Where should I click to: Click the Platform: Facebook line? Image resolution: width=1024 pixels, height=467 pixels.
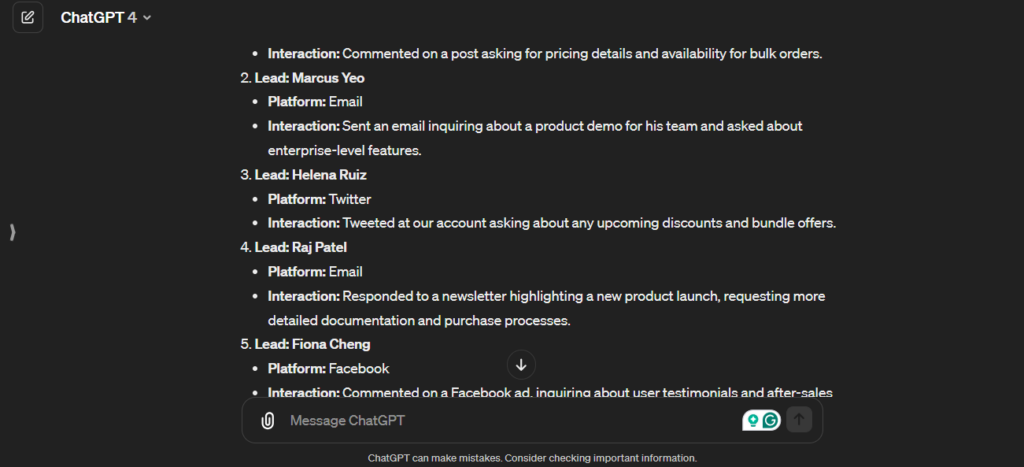point(328,368)
